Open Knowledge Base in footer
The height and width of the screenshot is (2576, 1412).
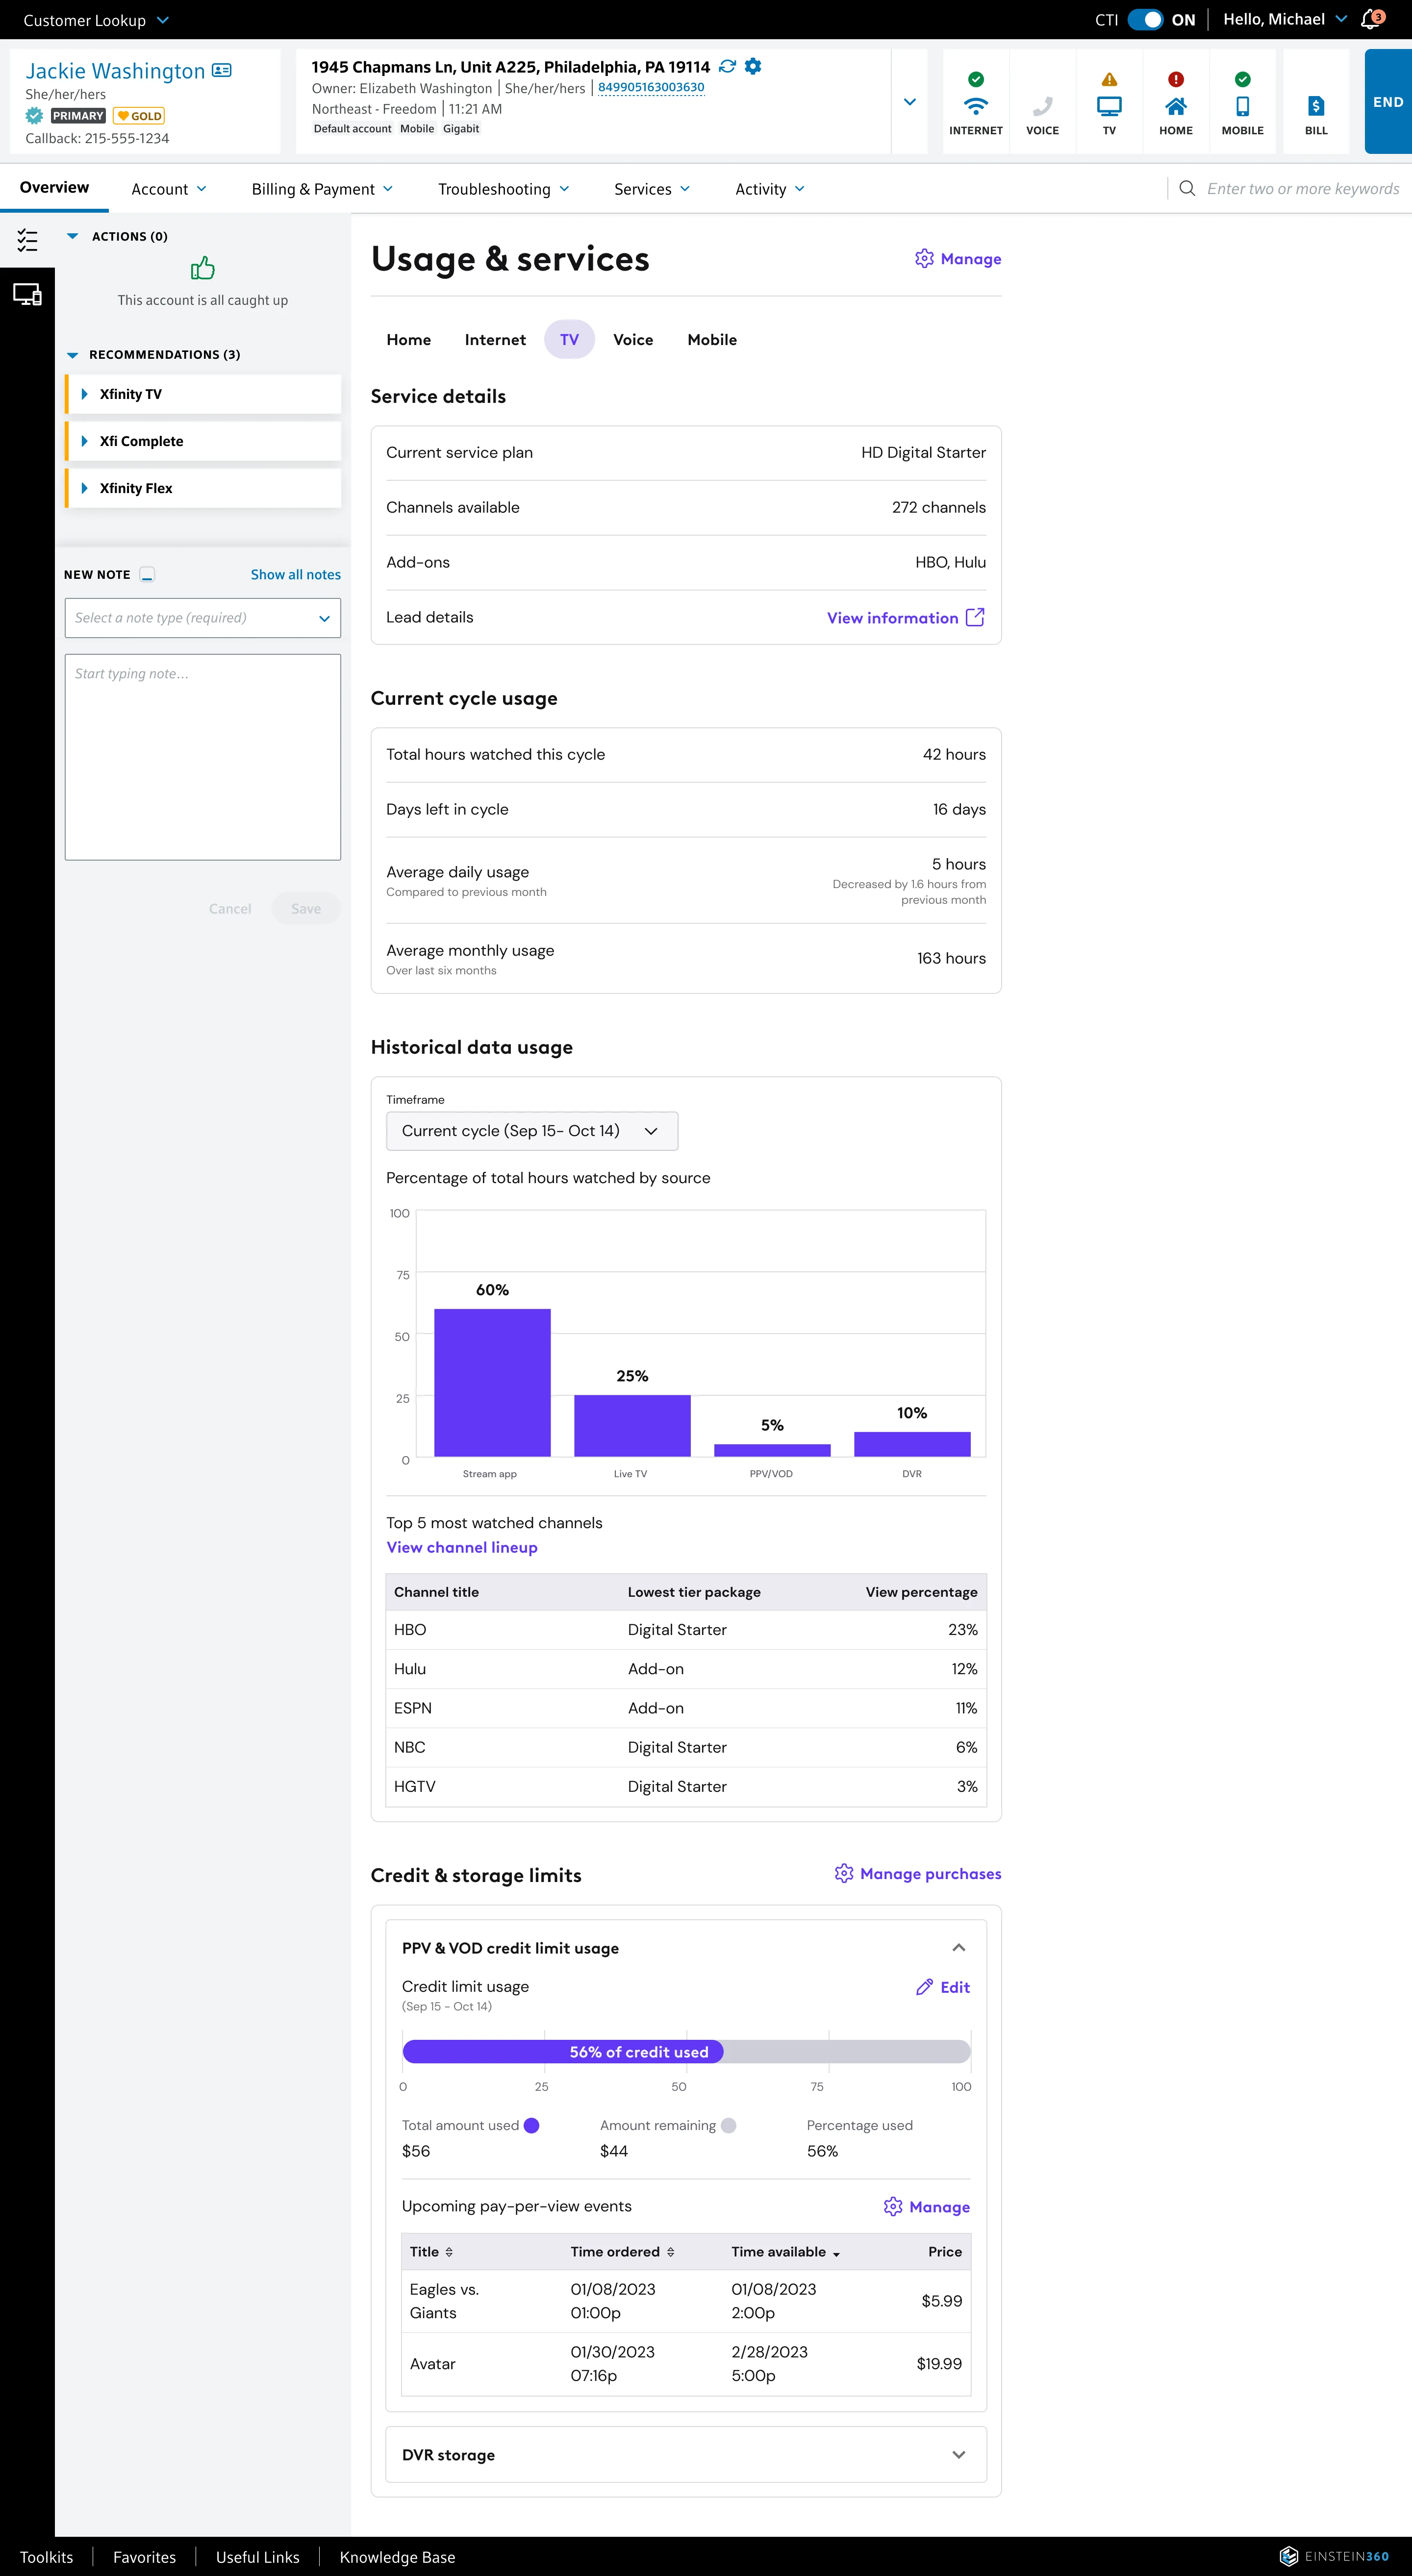click(x=397, y=2557)
